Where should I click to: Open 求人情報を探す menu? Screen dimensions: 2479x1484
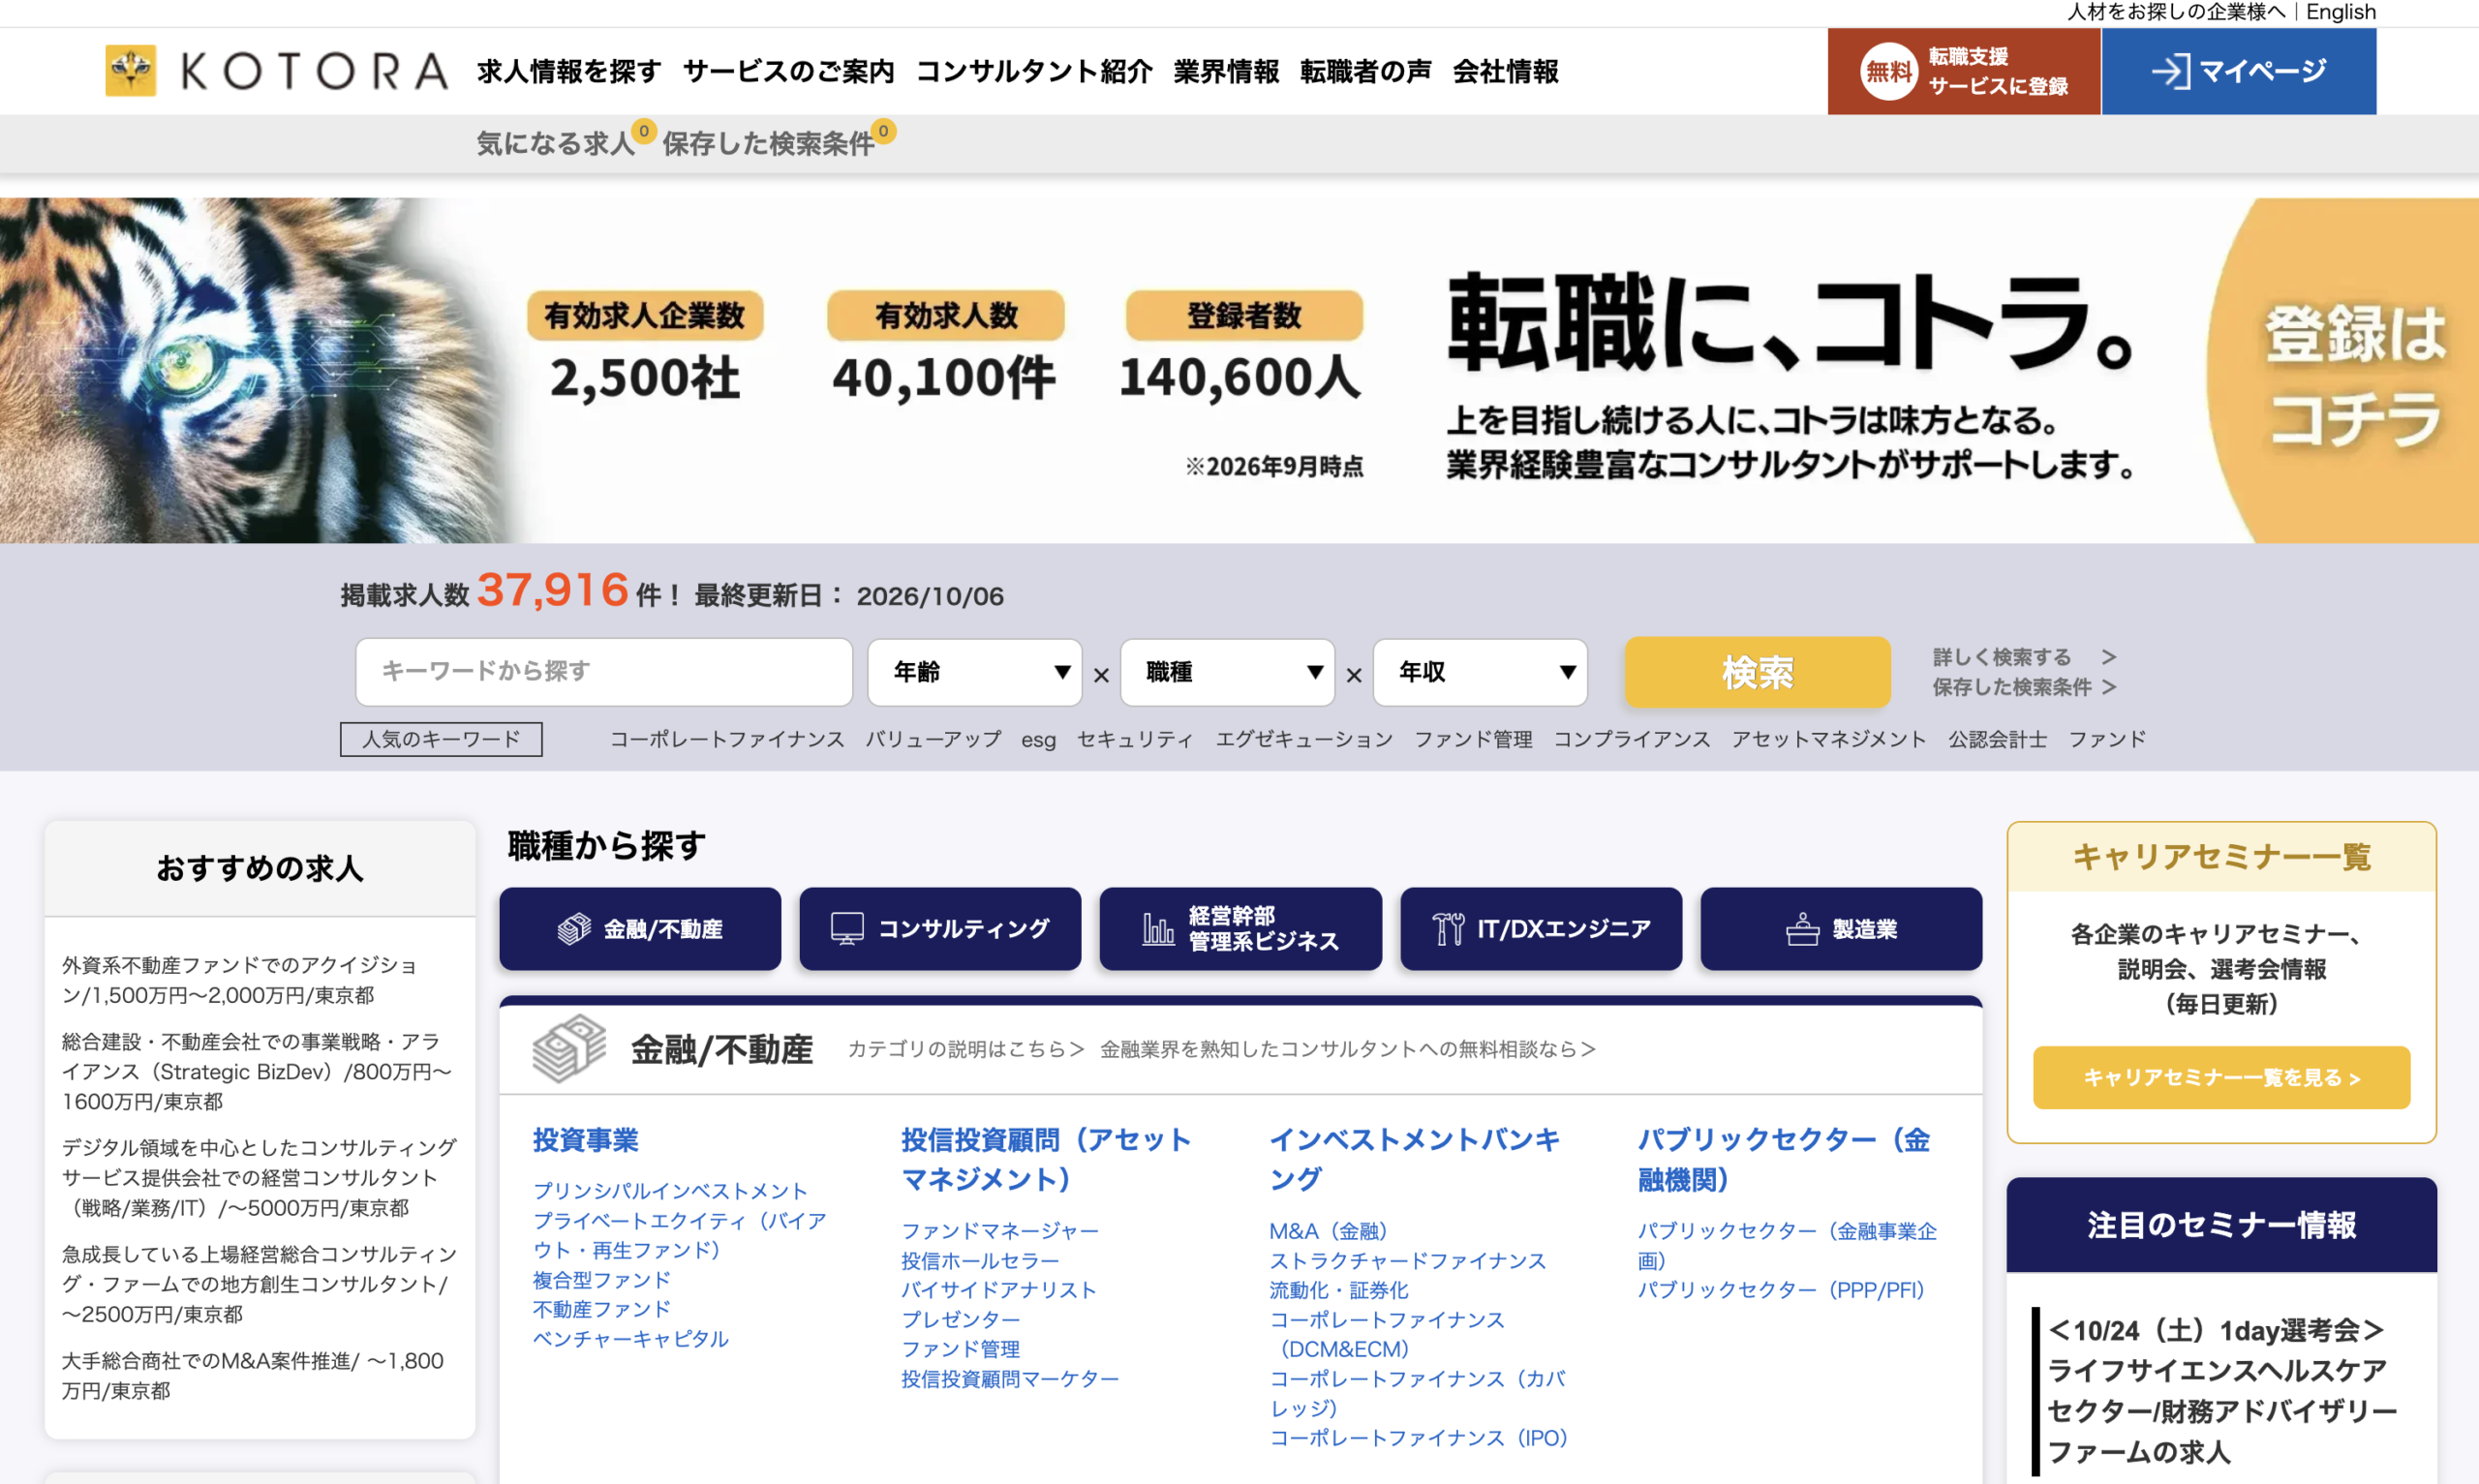tap(569, 71)
